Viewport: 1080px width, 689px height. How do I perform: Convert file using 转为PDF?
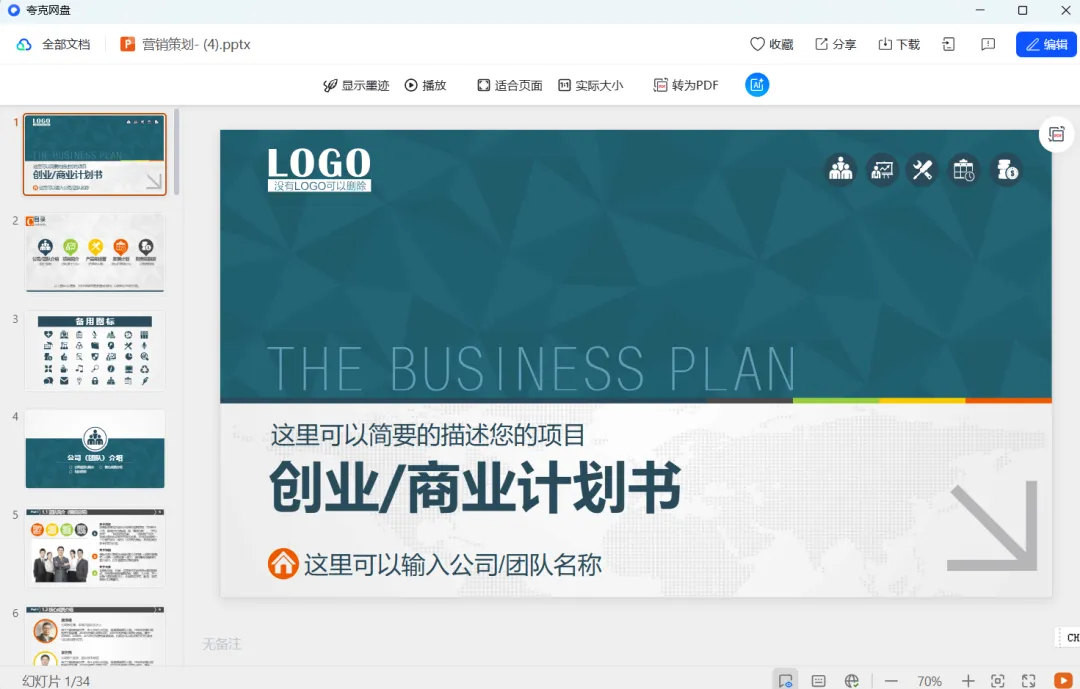pos(685,85)
